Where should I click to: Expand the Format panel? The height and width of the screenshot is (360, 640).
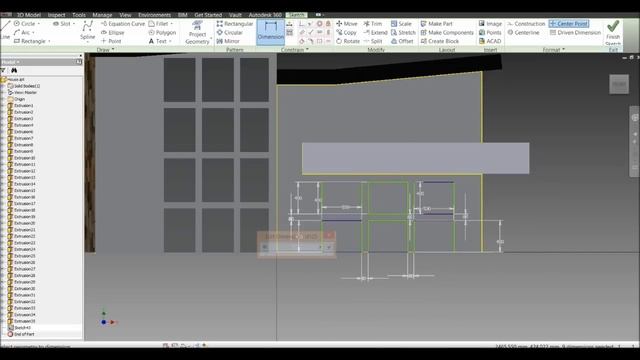click(x=554, y=50)
